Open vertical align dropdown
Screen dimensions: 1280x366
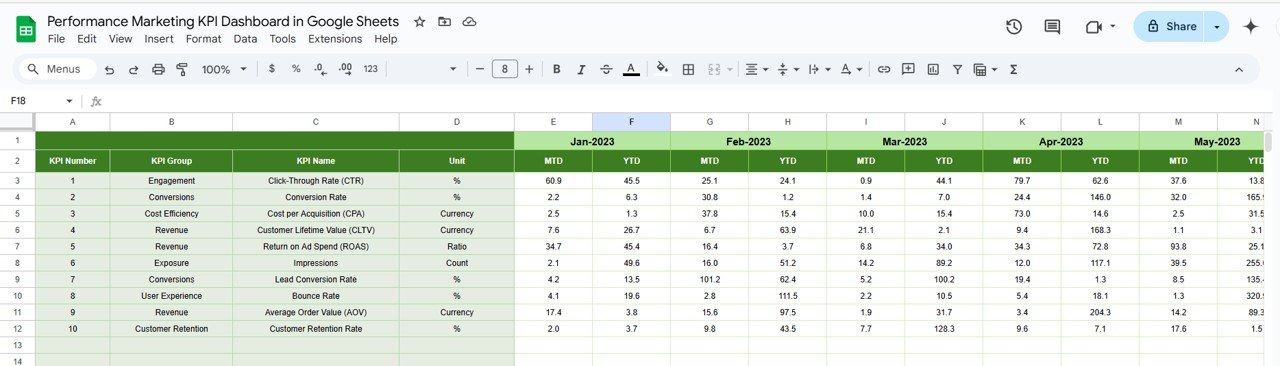[x=787, y=69]
